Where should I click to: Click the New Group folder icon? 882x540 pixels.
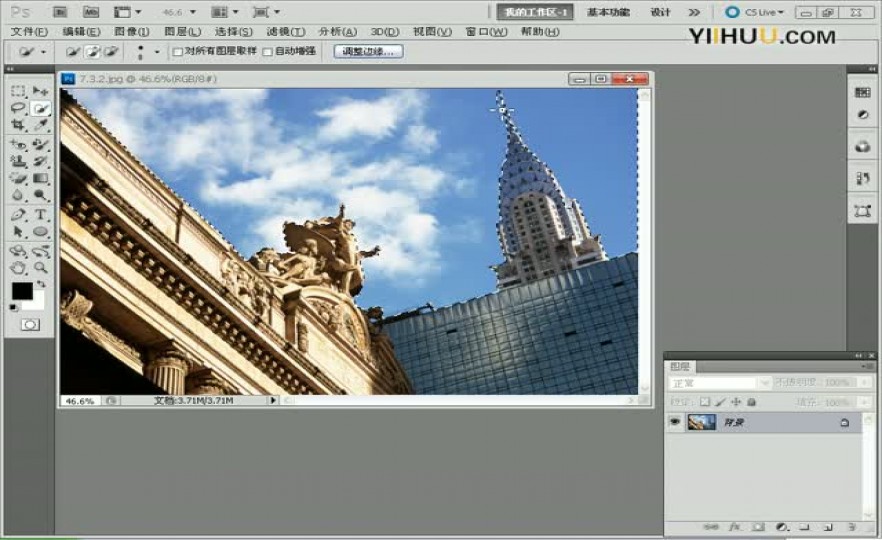click(805, 527)
